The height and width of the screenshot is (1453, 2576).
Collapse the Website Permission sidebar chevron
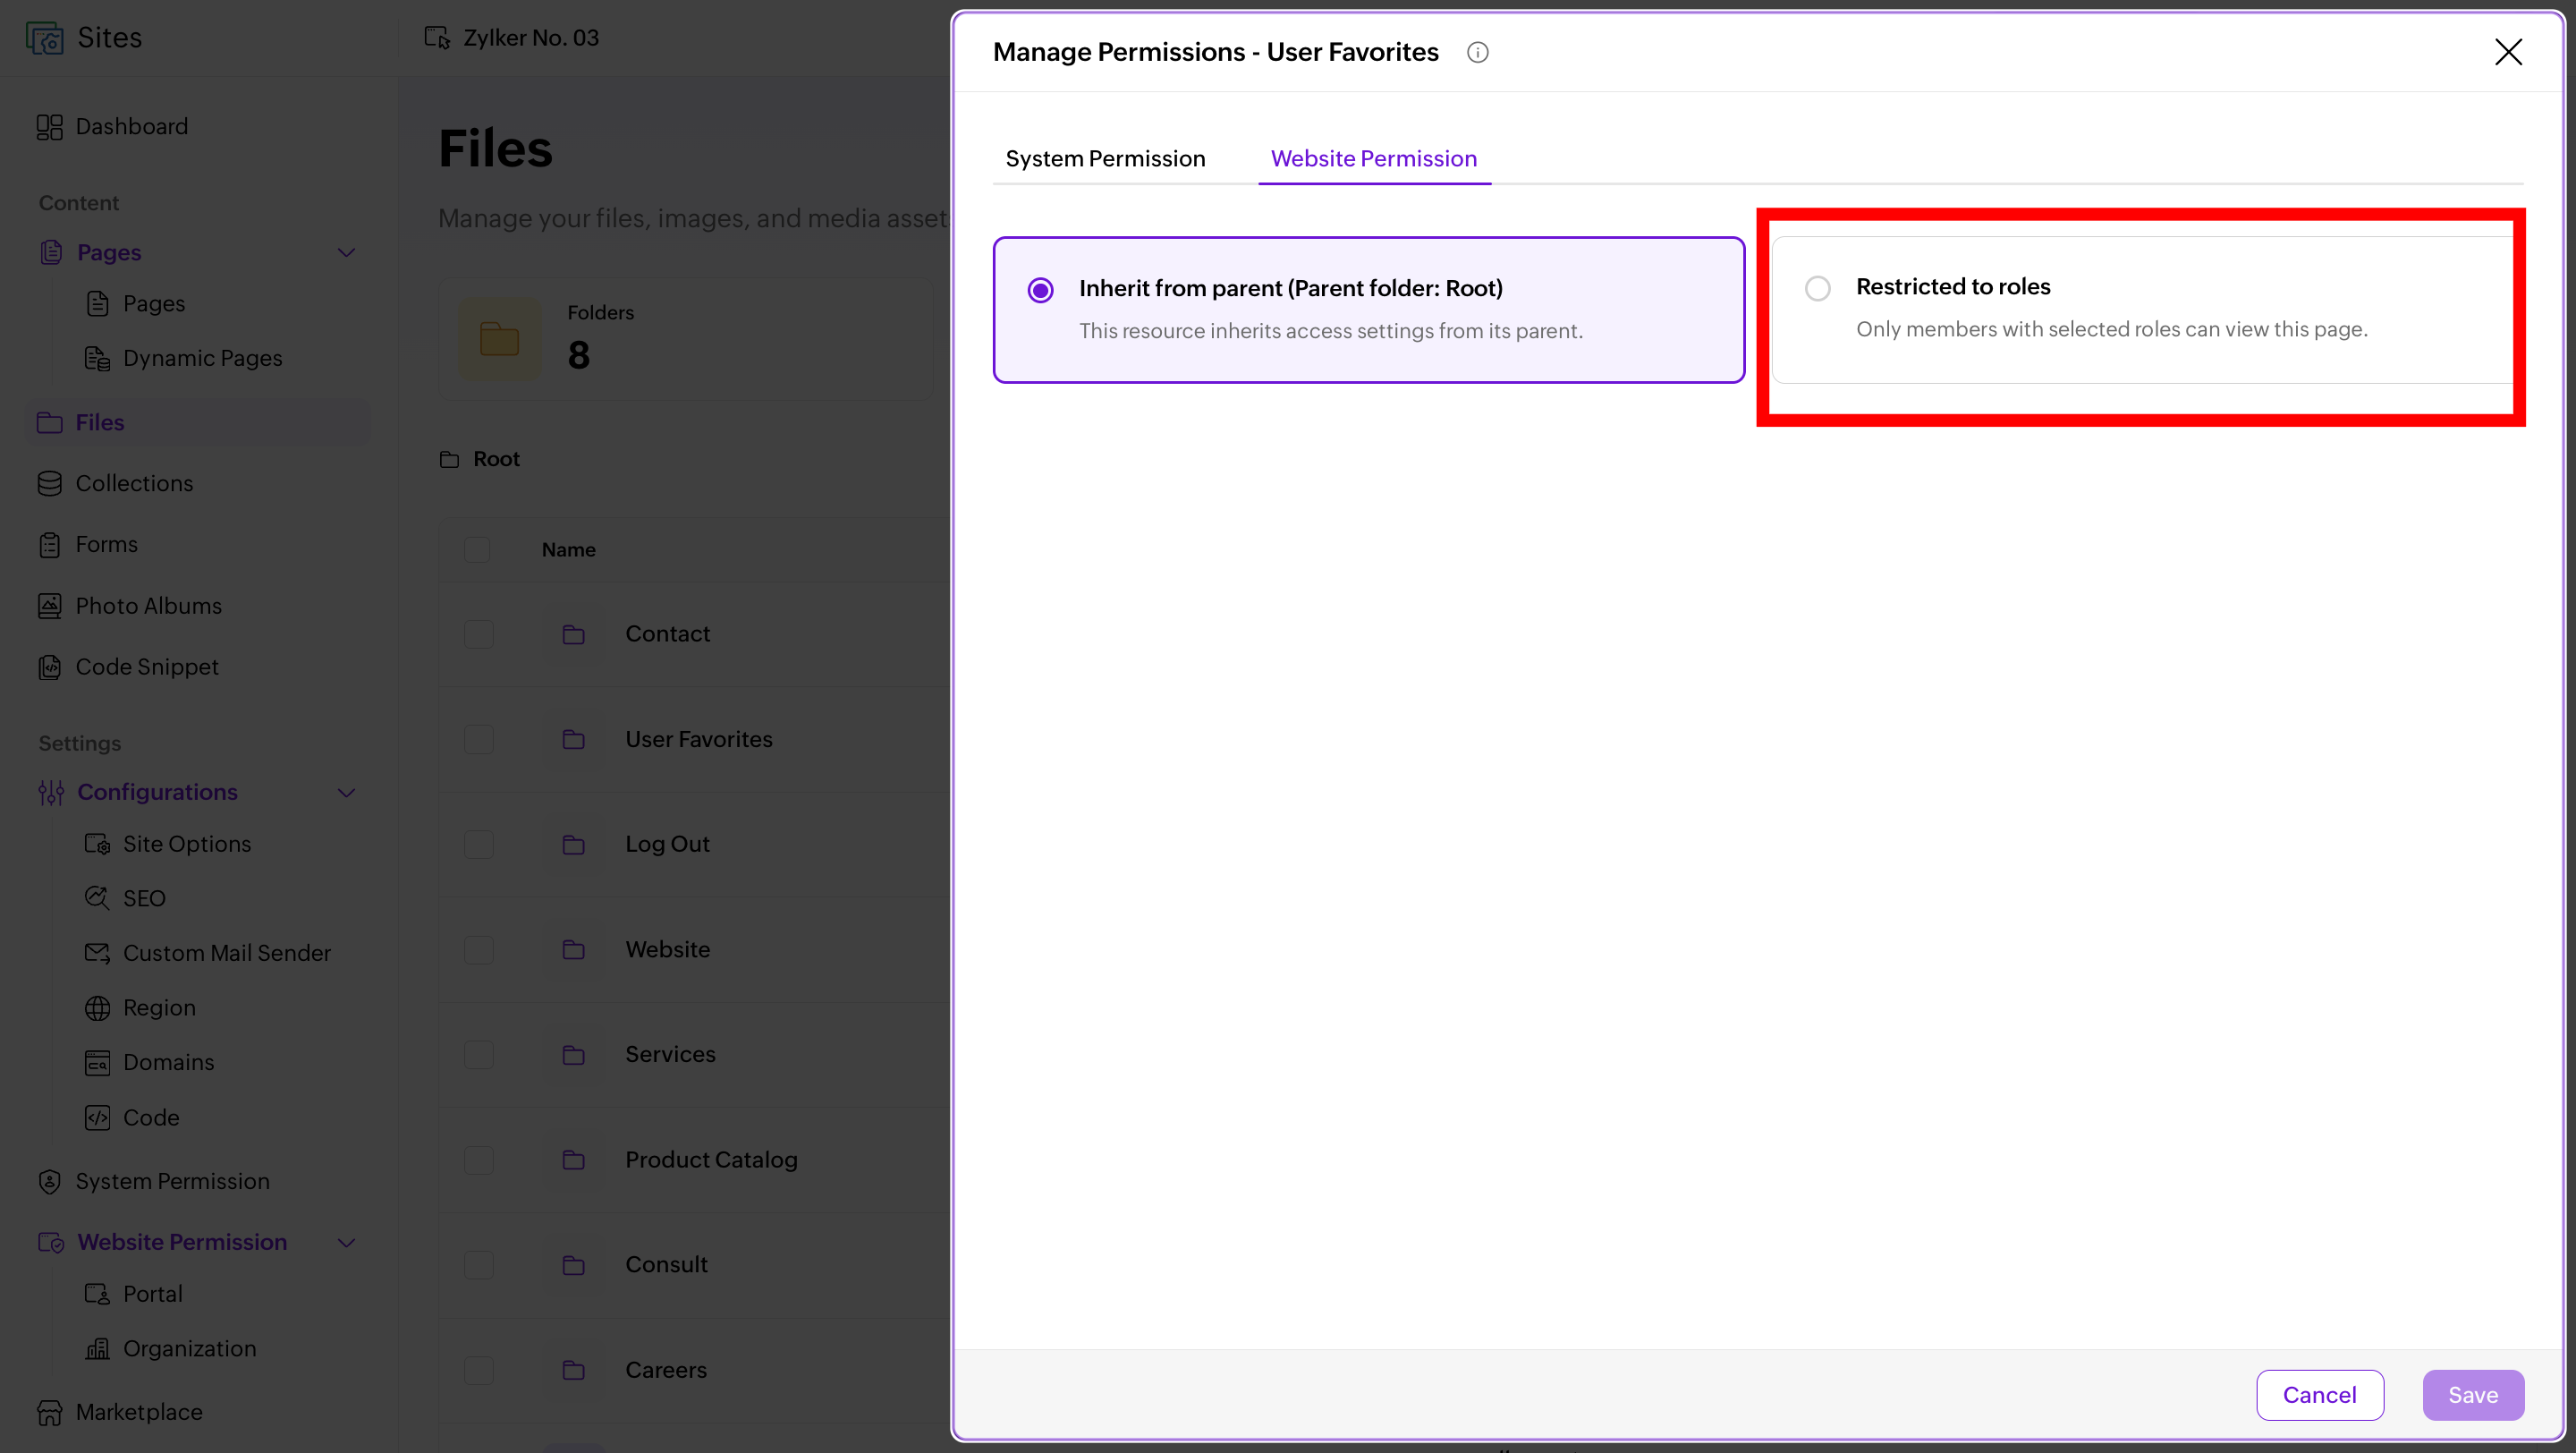[x=346, y=1243]
